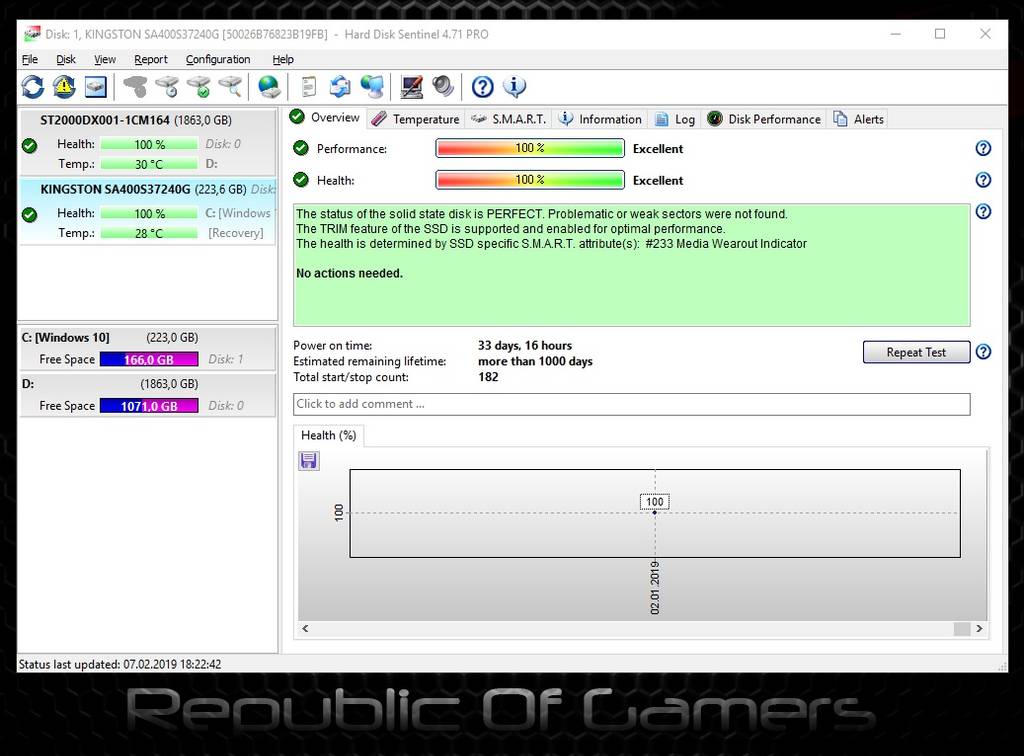
Task: Click the help icon beside Health Excellent row
Action: pos(983,180)
